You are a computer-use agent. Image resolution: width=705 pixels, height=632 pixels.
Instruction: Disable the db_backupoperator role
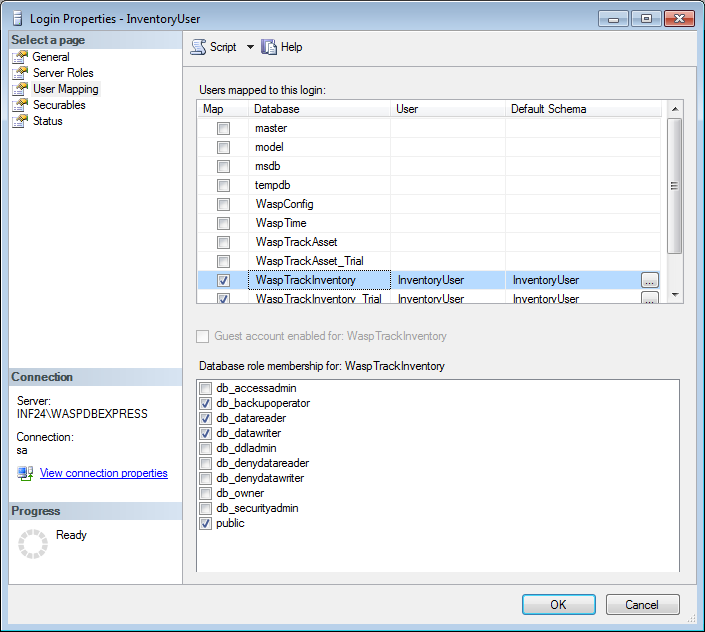pos(205,403)
